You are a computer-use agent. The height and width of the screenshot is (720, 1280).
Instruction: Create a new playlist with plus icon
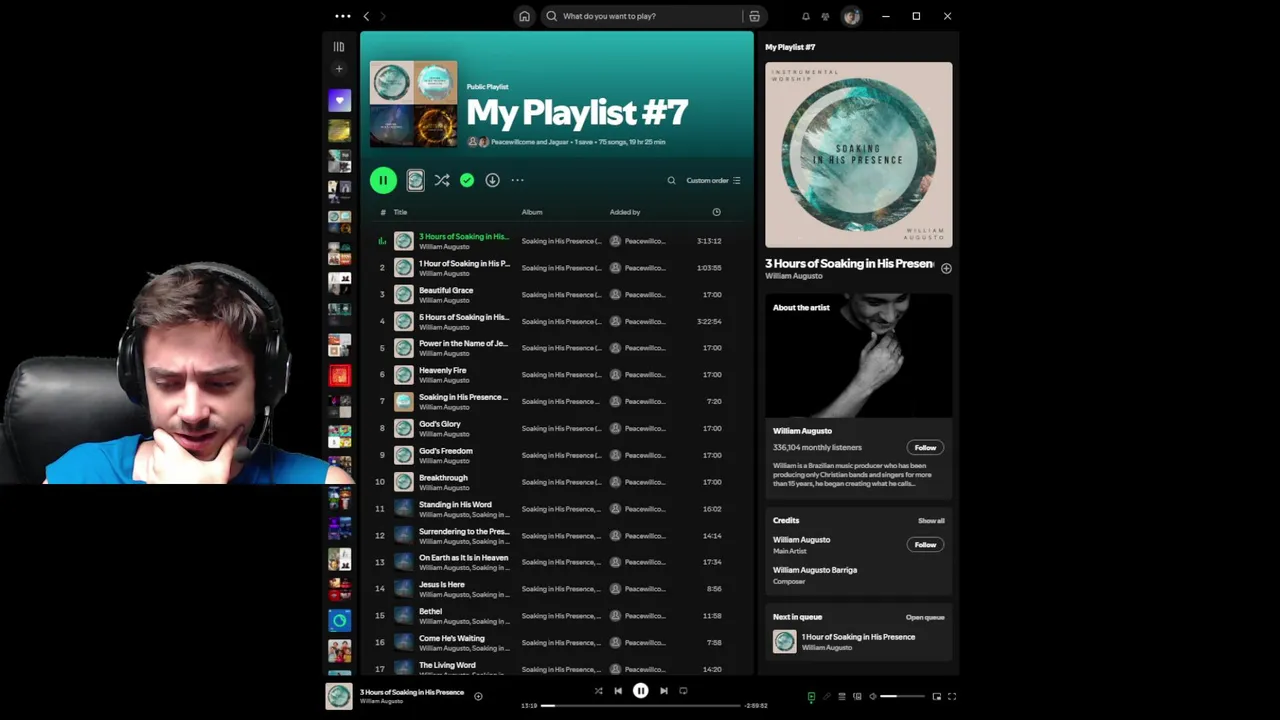click(x=339, y=69)
